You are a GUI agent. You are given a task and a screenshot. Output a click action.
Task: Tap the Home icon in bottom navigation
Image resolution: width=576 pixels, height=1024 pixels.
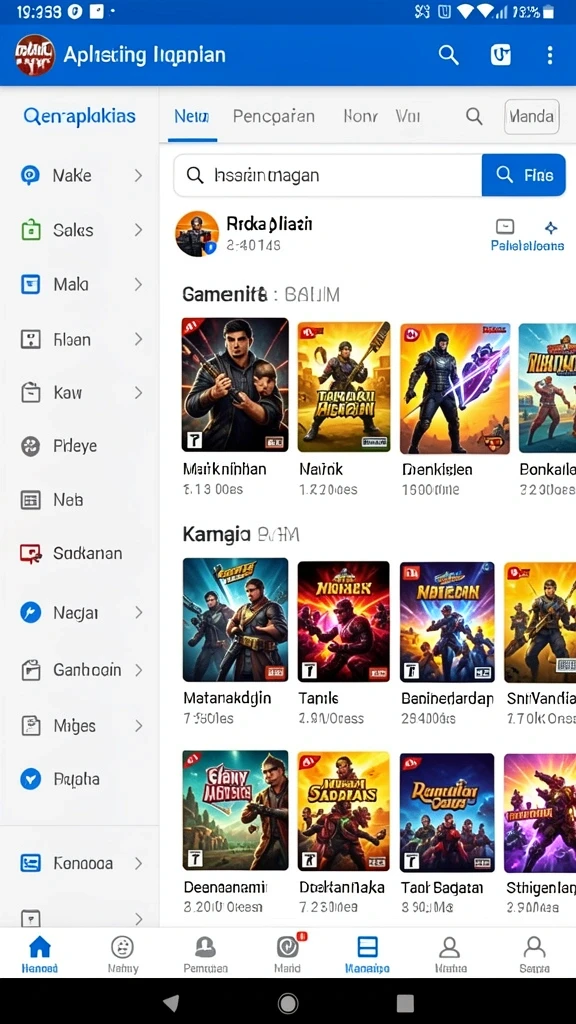[x=40, y=946]
